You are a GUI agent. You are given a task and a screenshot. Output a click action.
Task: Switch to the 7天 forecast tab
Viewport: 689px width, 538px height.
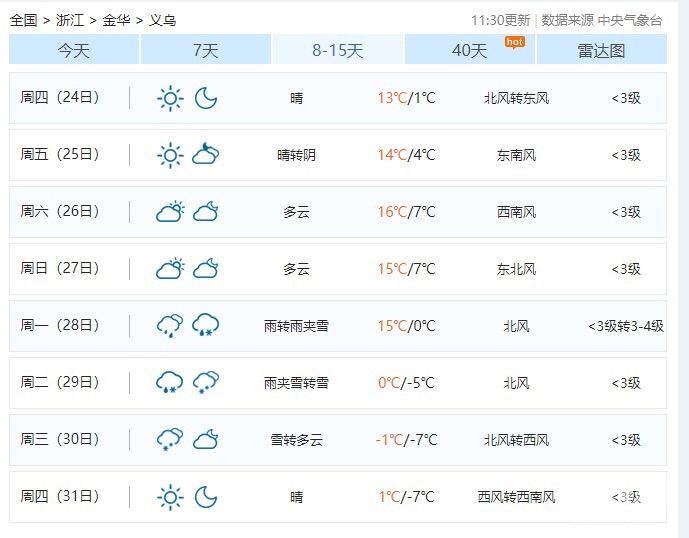coord(206,50)
